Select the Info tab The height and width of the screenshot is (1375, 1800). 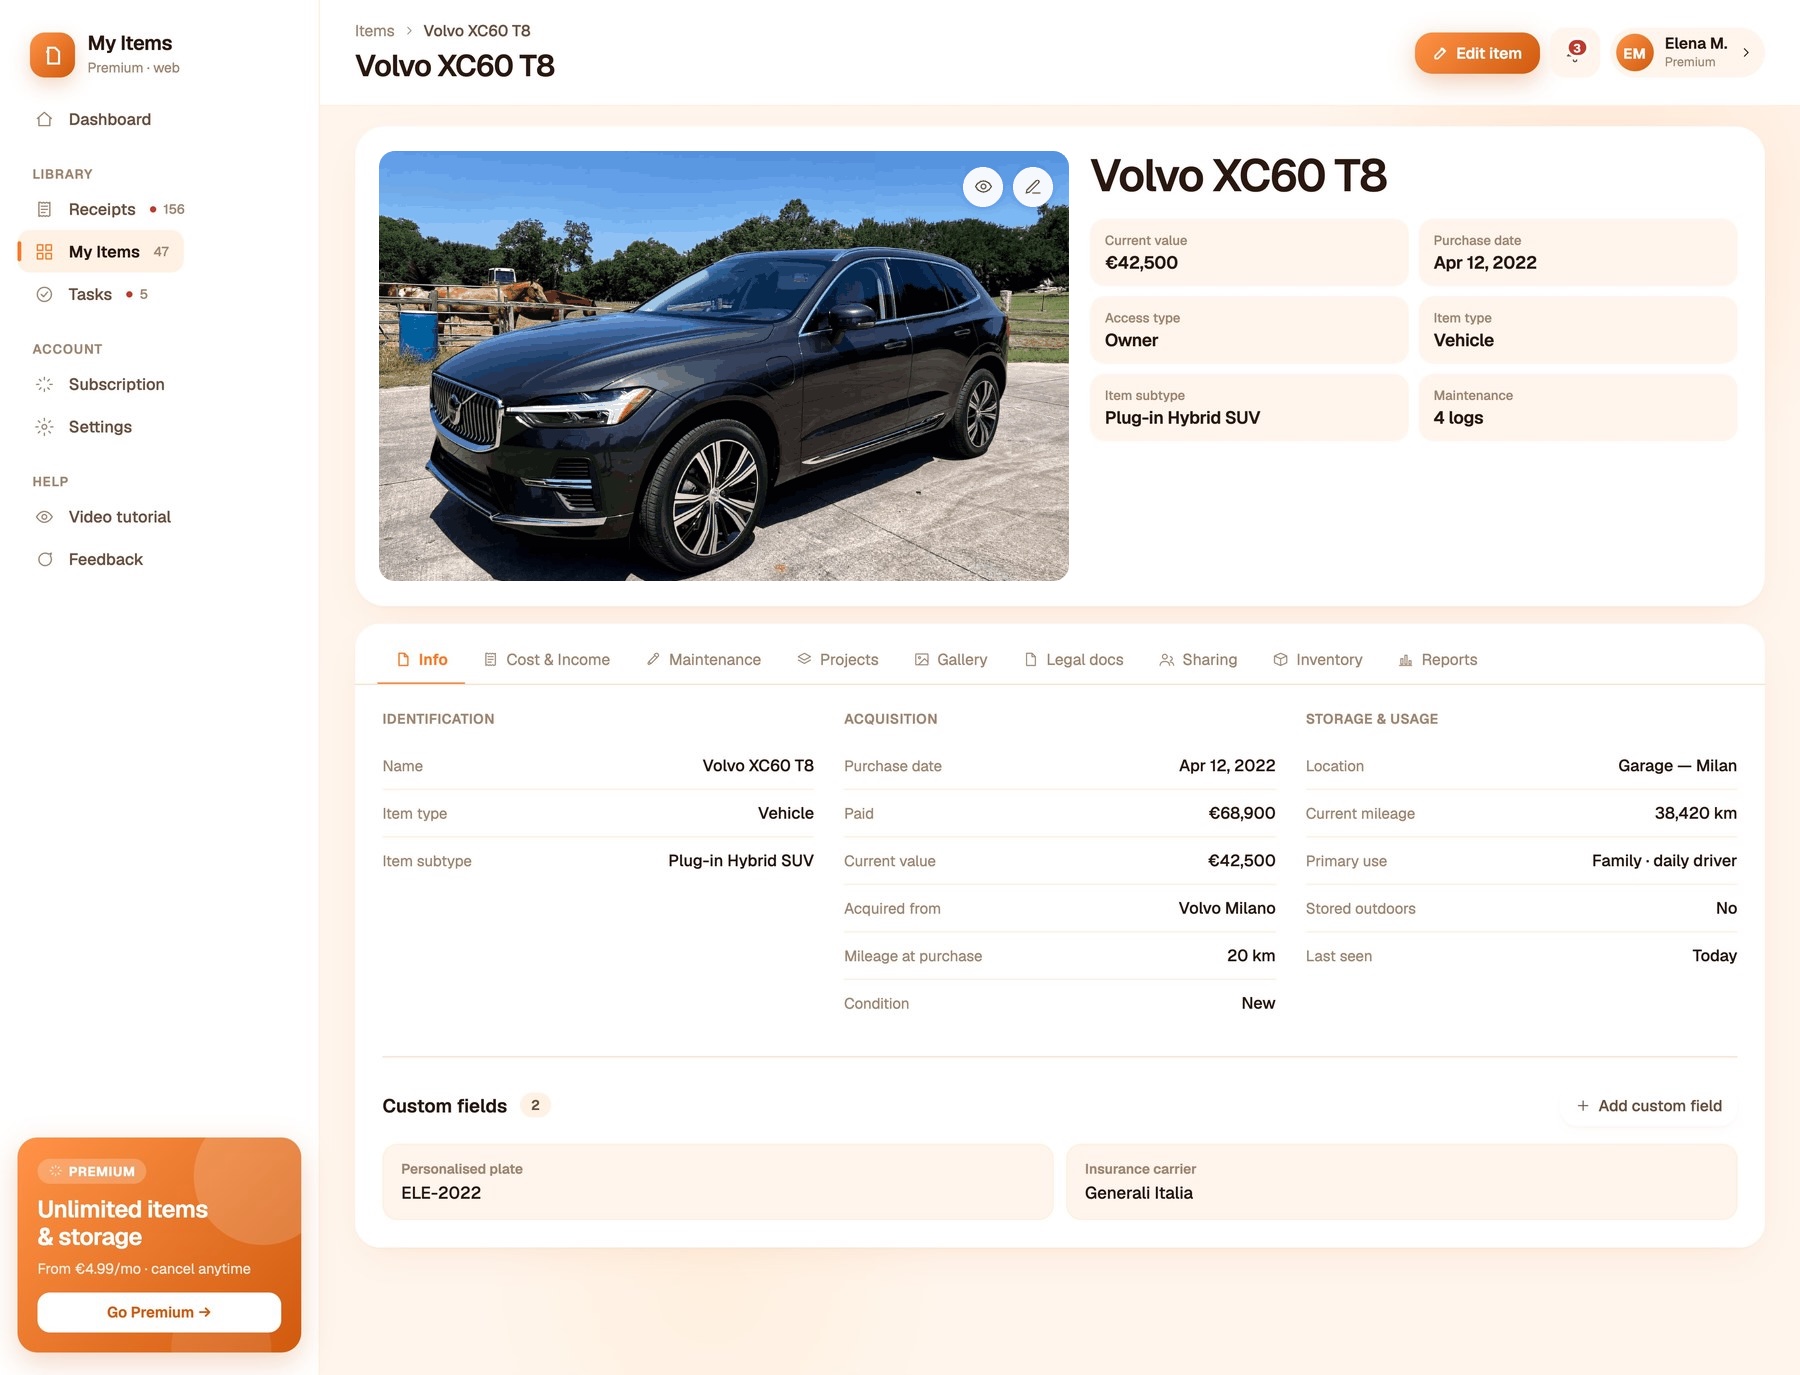pyautogui.click(x=421, y=660)
